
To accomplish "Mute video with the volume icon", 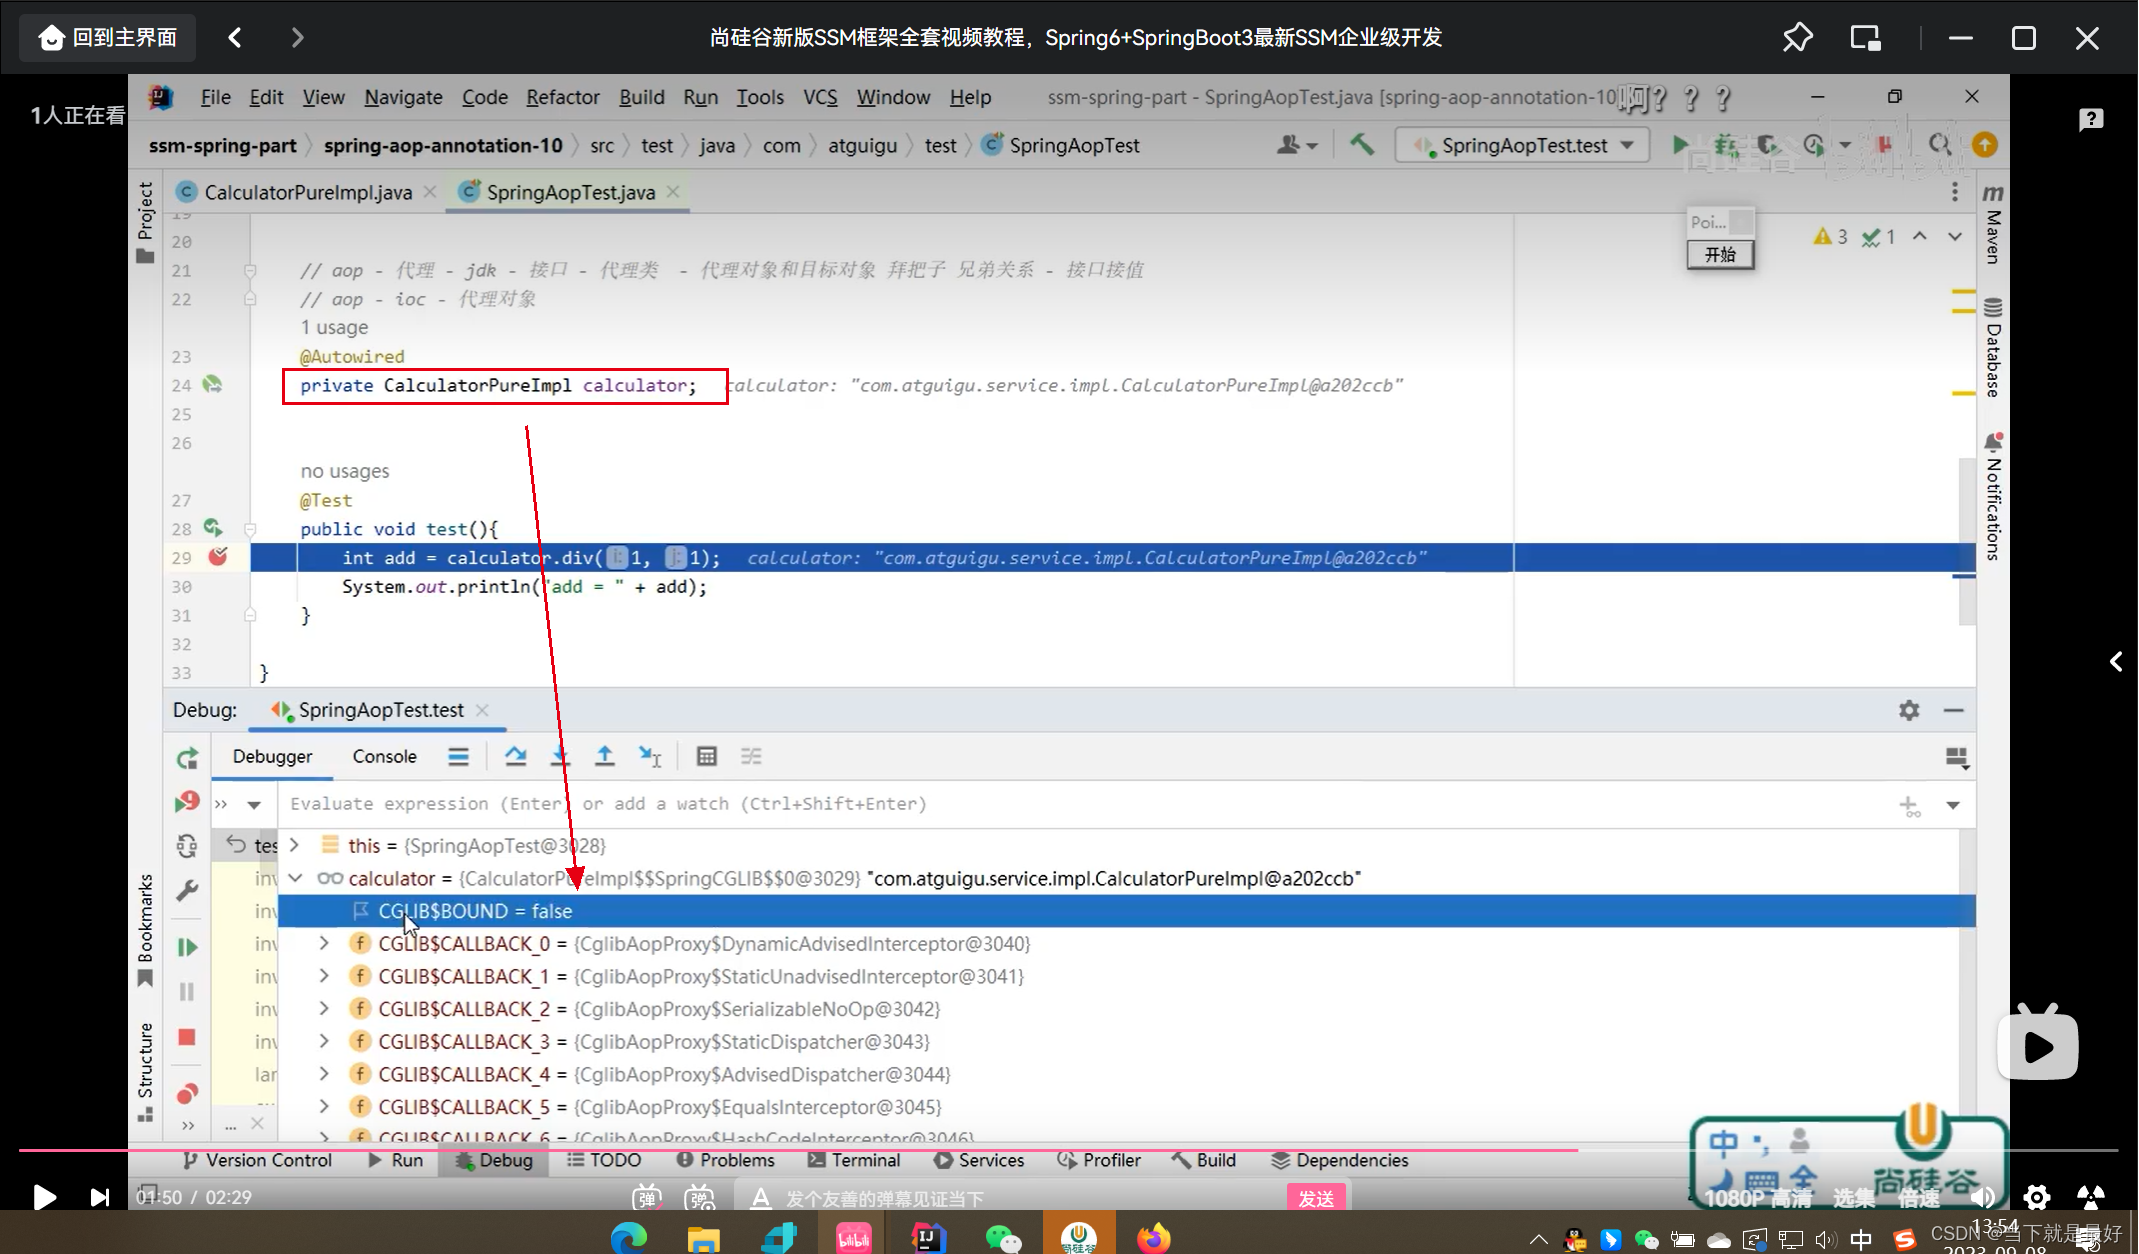I will pyautogui.click(x=1981, y=1197).
